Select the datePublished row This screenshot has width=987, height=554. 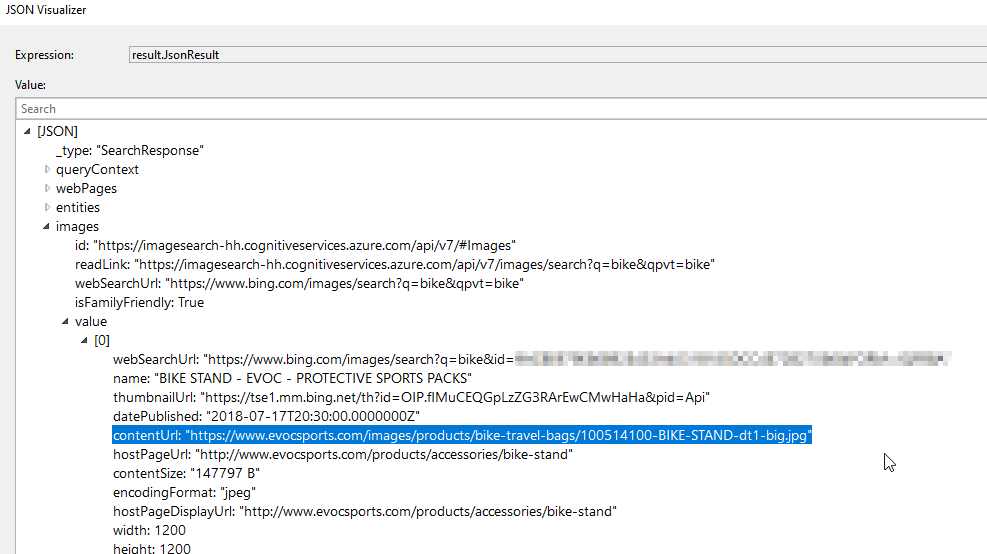click(266, 416)
